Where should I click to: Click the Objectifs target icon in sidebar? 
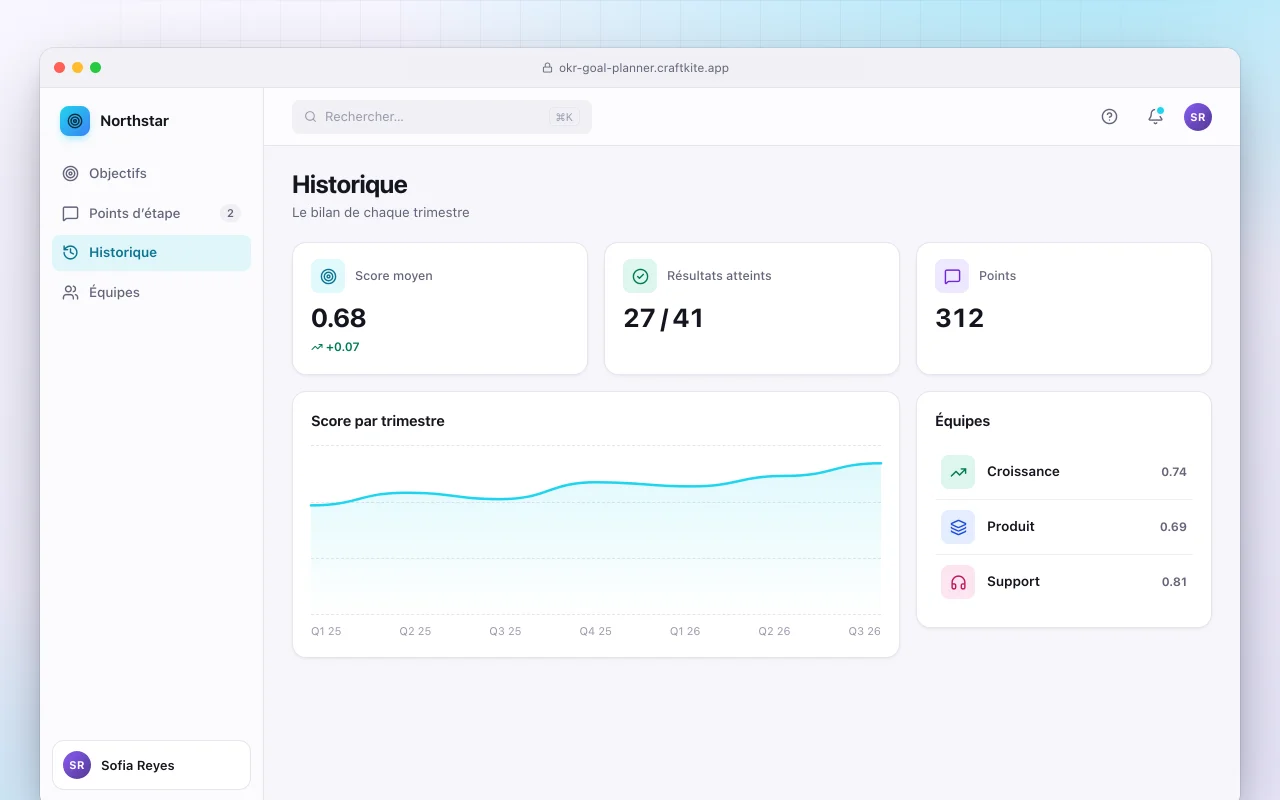click(x=70, y=173)
